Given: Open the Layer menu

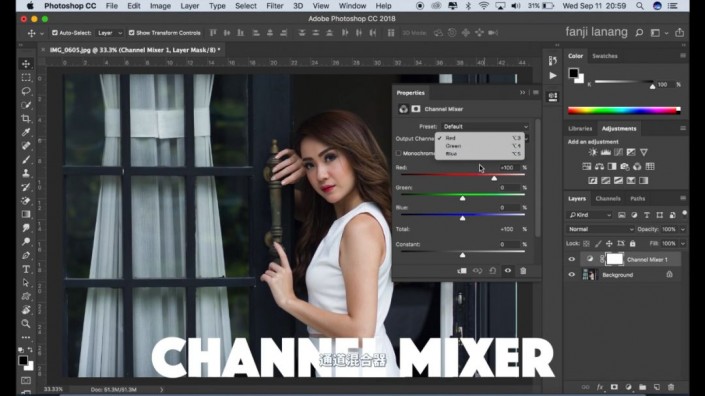Looking at the screenshot, I should coord(189,6).
